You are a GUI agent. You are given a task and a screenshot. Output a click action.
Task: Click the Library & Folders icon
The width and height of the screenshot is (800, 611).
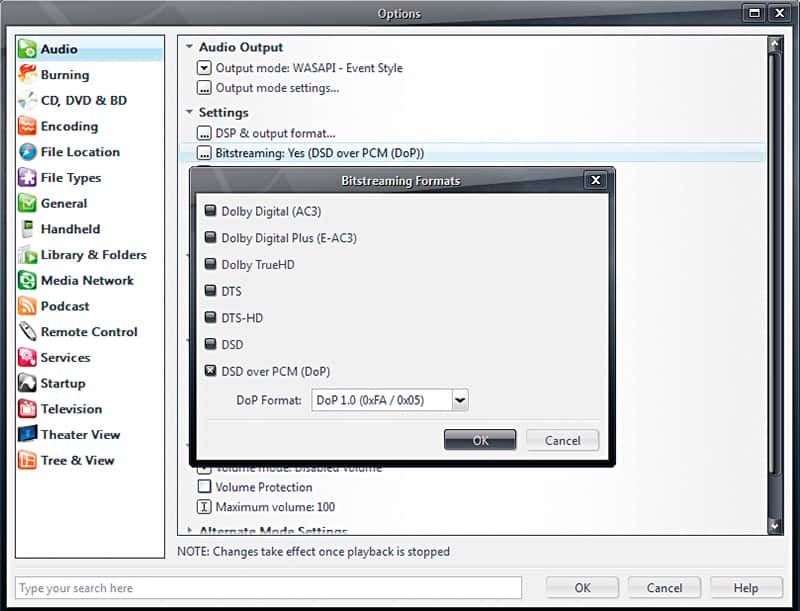[x=28, y=254]
